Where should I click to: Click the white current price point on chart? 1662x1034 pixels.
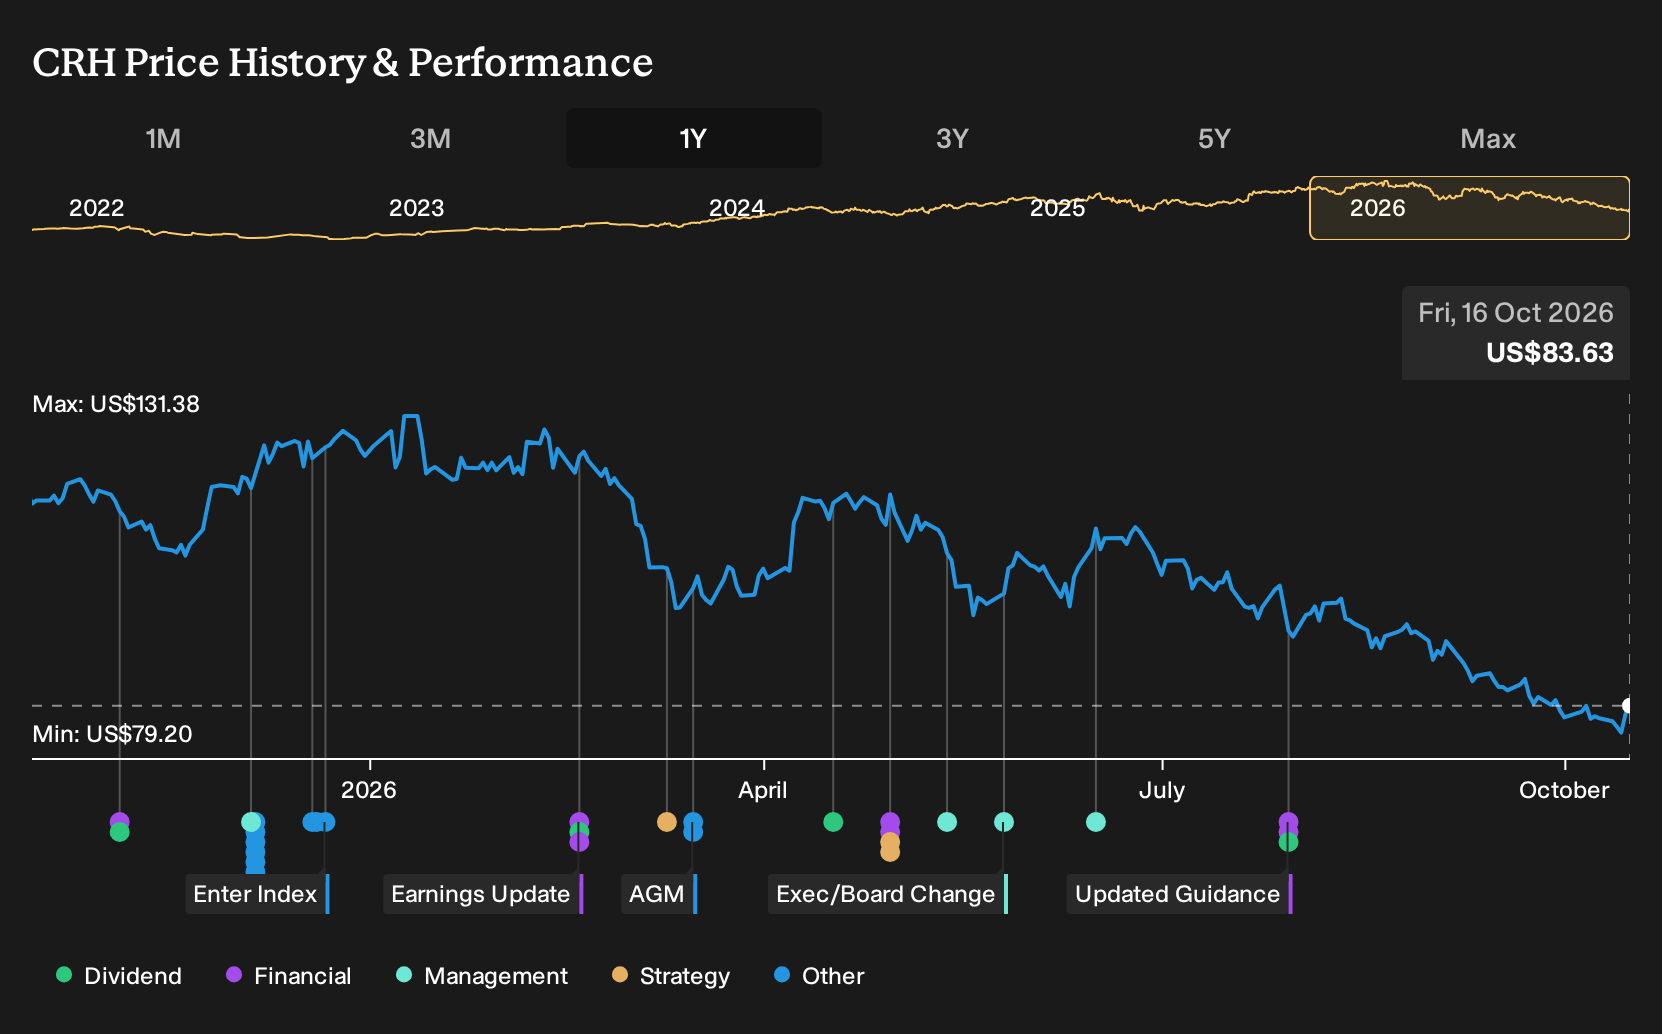tap(1628, 706)
